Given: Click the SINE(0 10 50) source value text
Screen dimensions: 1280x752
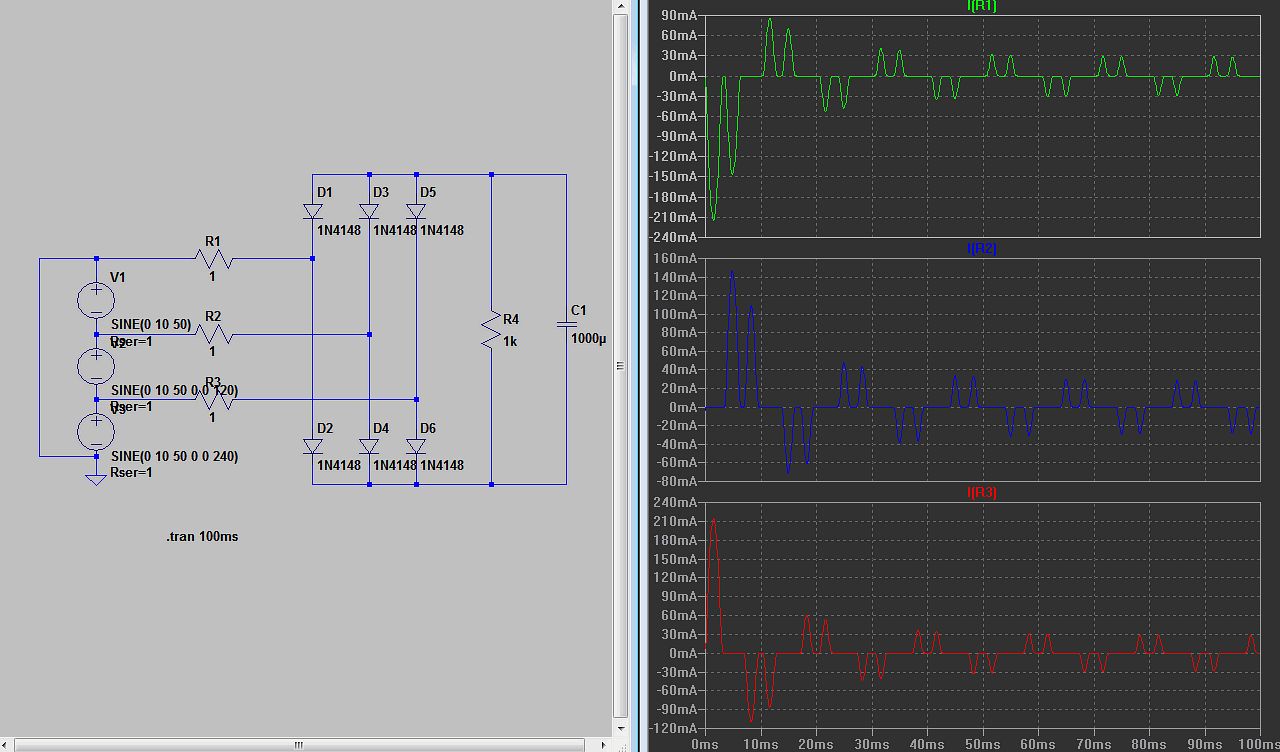Looking at the screenshot, I should click(x=150, y=324).
